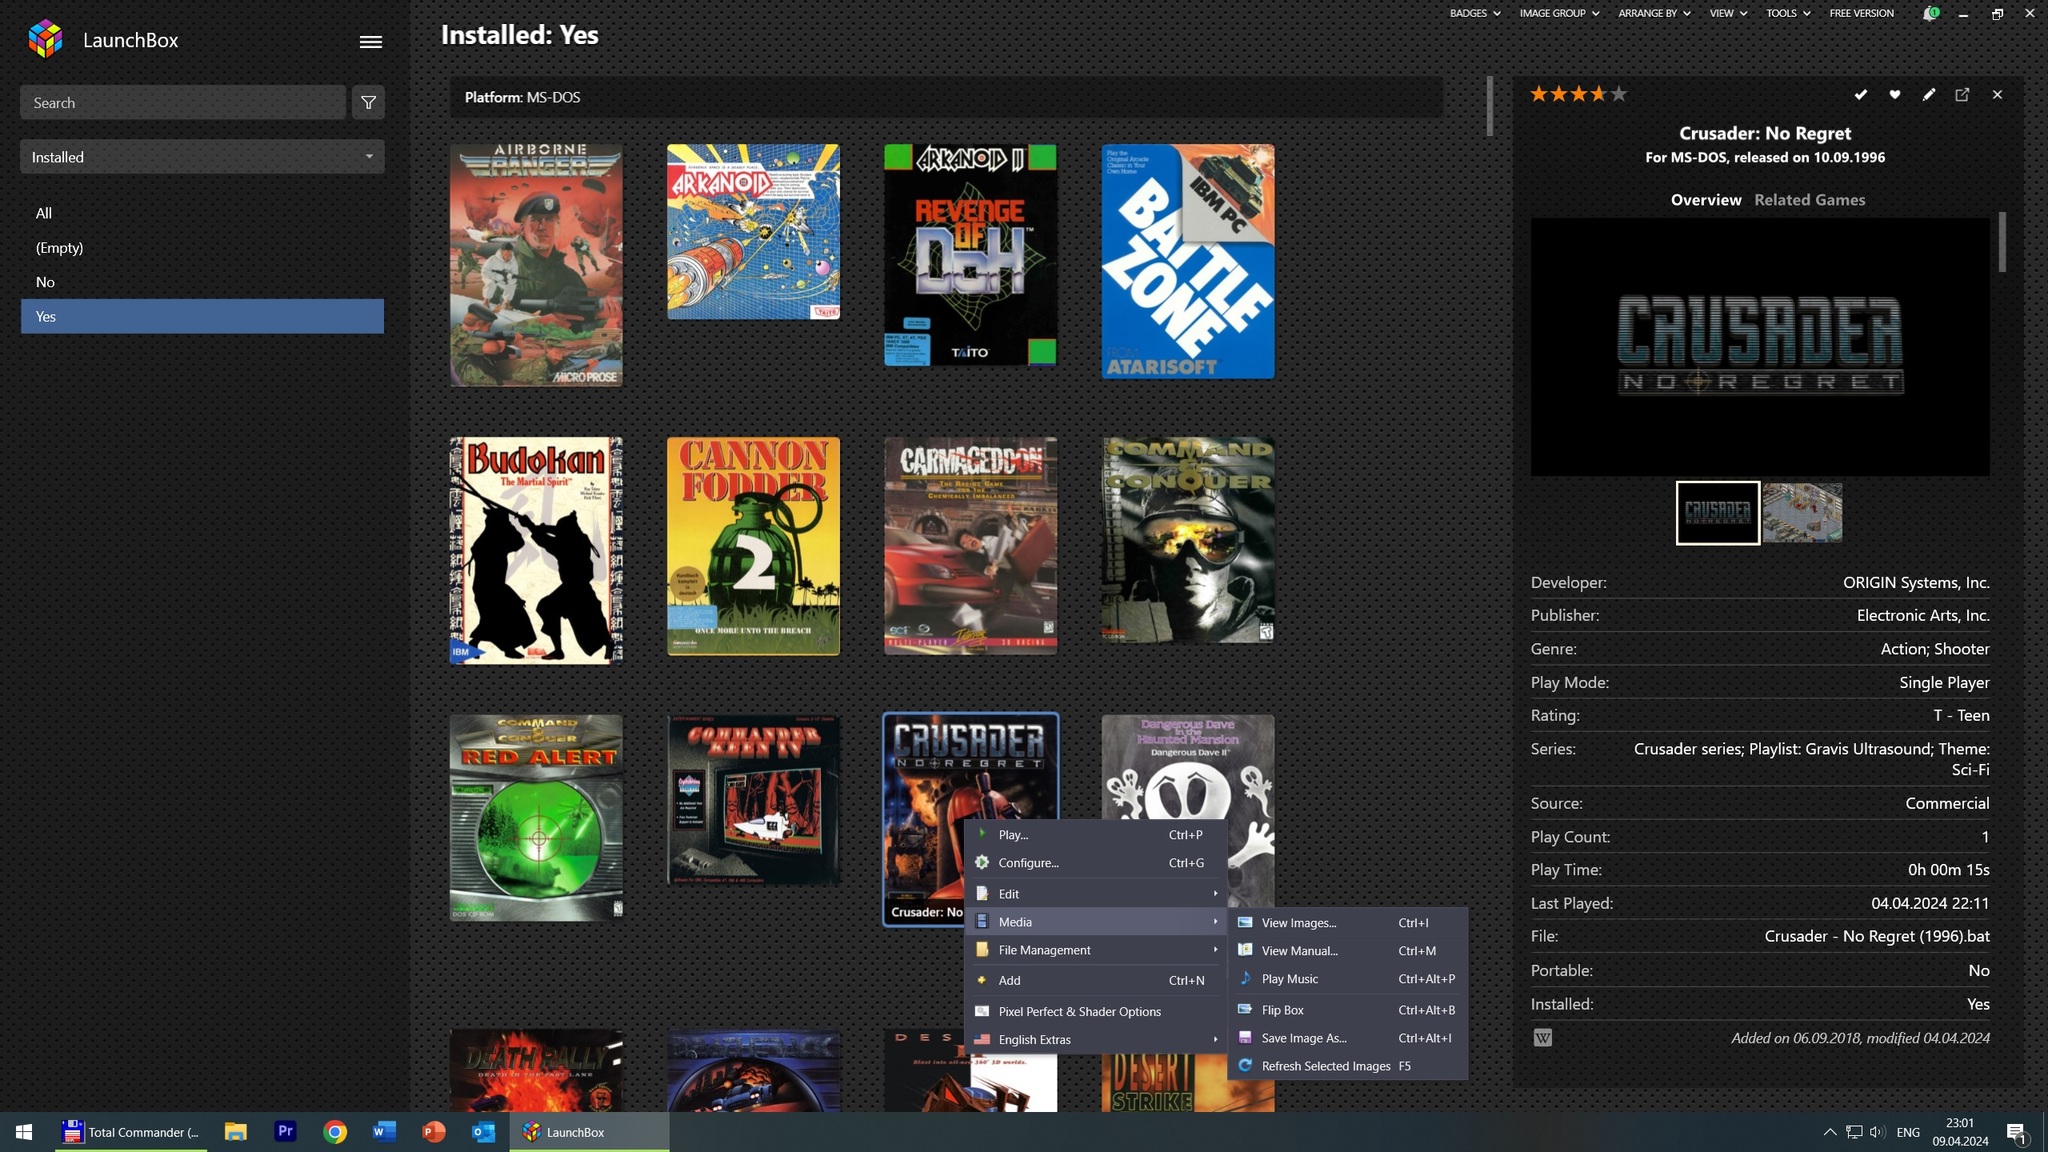Select the Cannon Fodder 2 cover
This screenshot has width=2048, height=1152.
point(753,546)
